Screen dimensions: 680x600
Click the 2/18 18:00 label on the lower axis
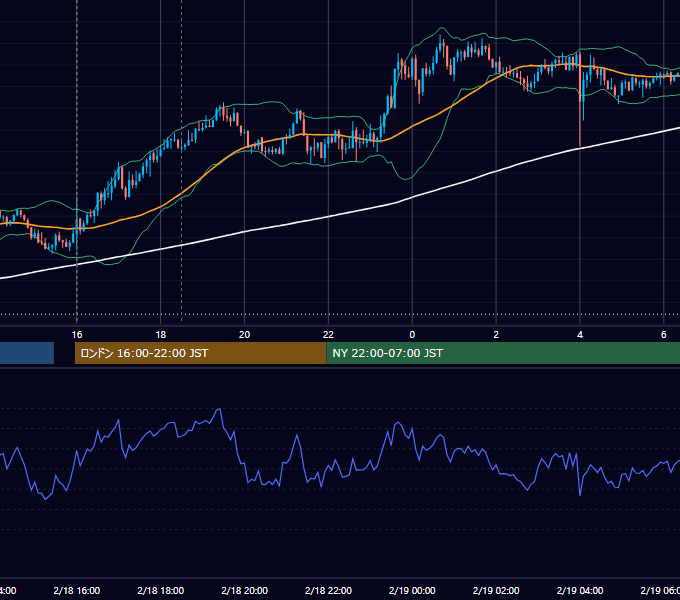pos(160,590)
